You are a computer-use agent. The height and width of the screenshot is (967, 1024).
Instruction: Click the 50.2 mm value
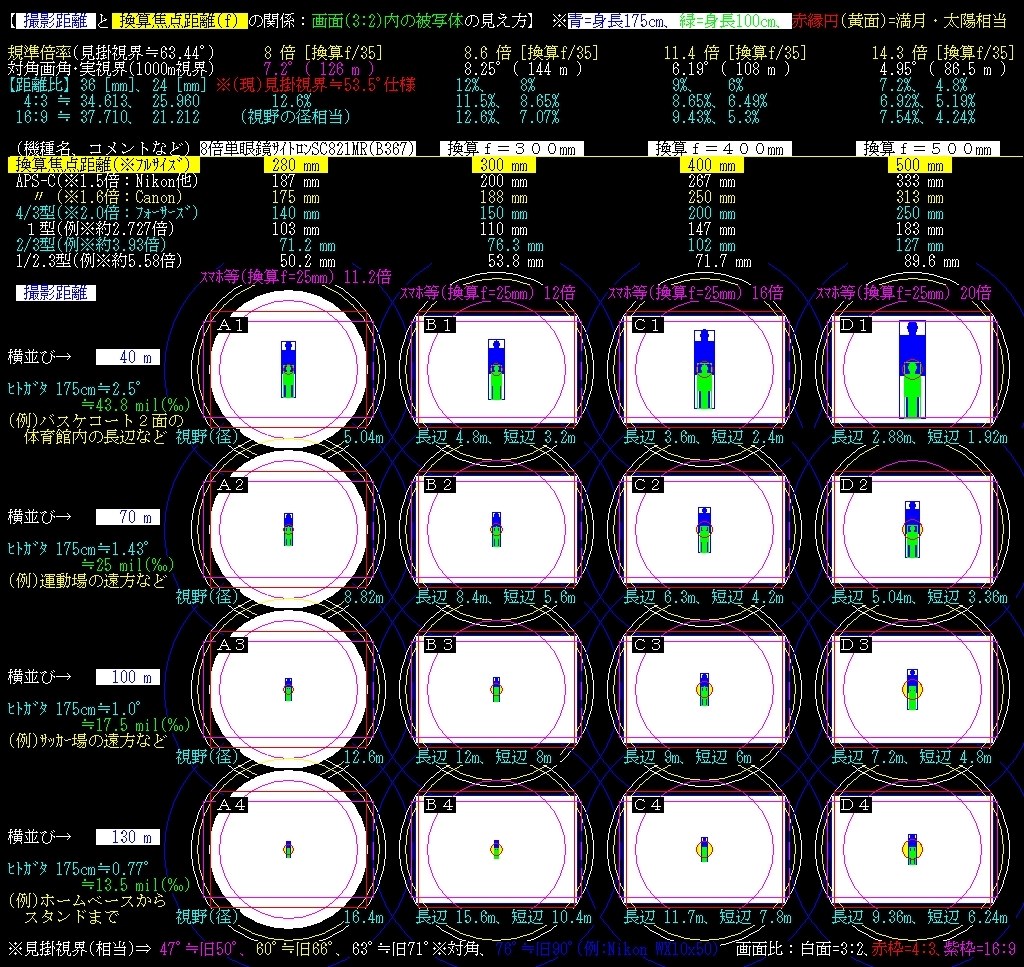[307, 261]
